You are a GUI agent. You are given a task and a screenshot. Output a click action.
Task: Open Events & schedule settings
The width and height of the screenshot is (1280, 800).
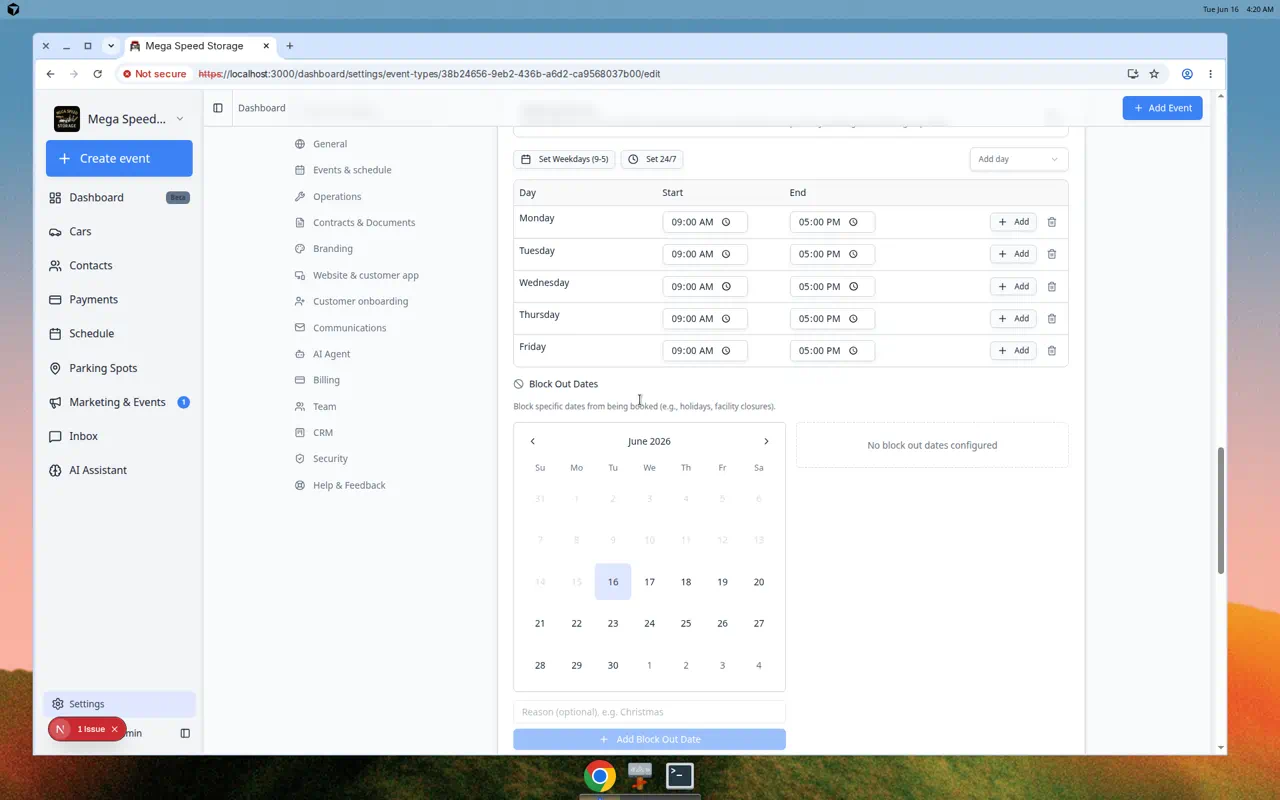coord(352,170)
